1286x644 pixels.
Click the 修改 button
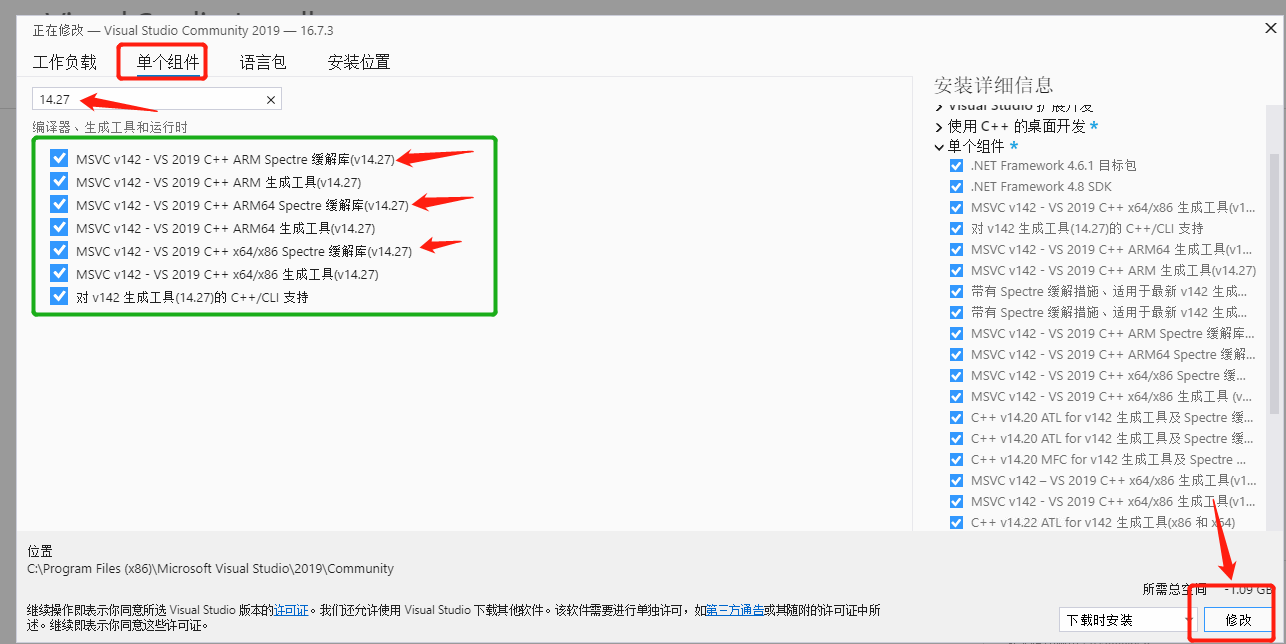(1238, 620)
